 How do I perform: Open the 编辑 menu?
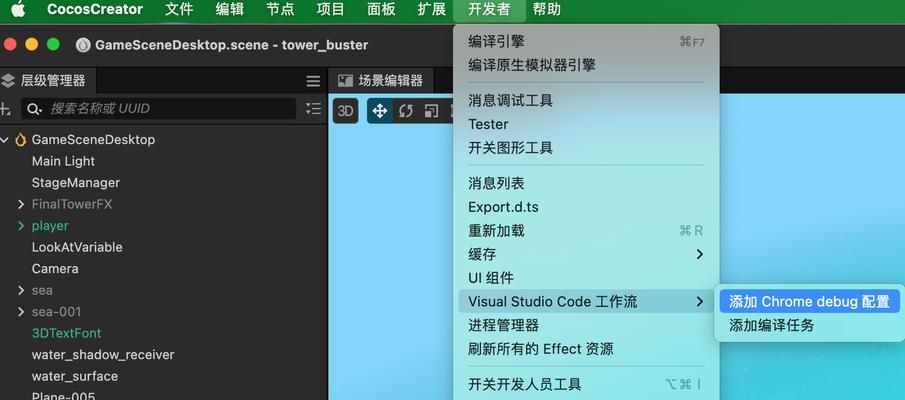[x=230, y=9]
